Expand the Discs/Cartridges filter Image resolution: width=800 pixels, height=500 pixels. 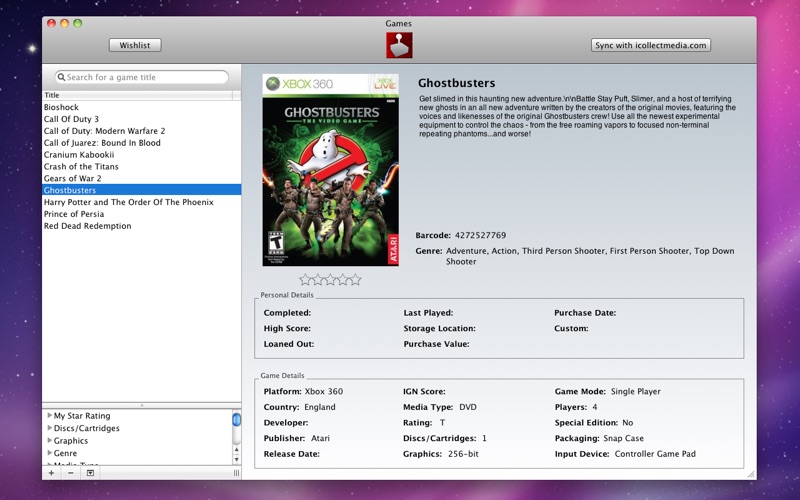click(x=49, y=428)
